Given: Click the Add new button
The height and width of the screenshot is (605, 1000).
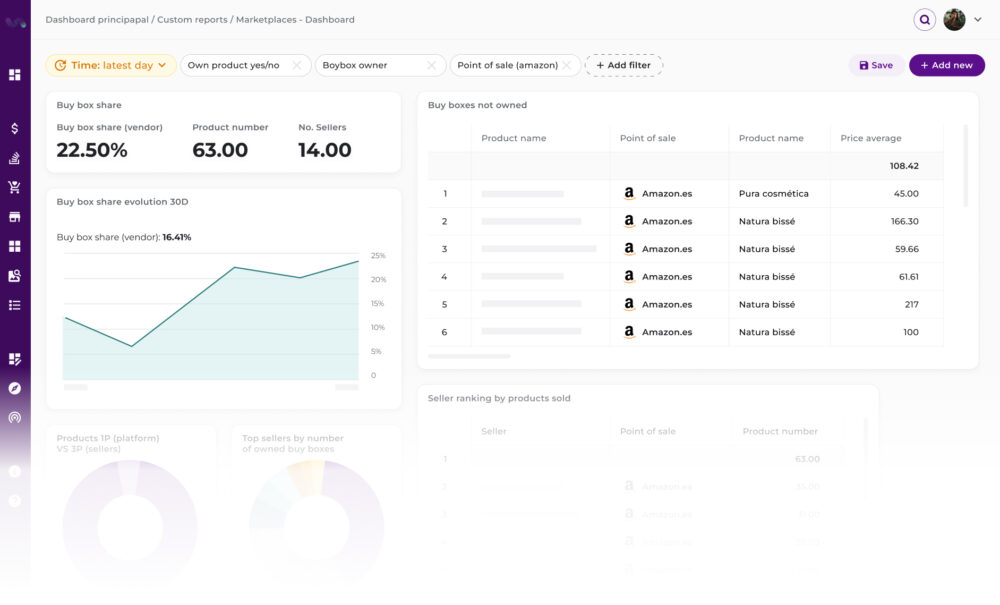Looking at the screenshot, I should tap(946, 66).
